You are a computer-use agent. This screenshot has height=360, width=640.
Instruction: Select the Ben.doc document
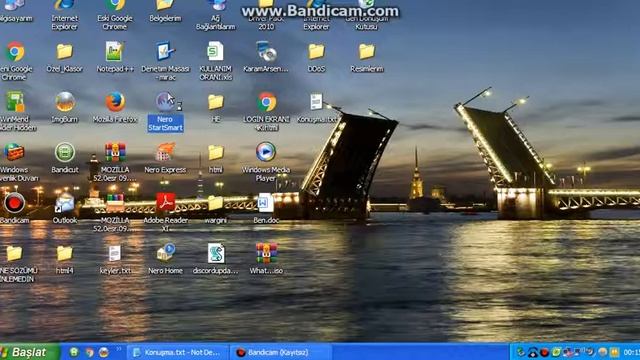coord(266,209)
